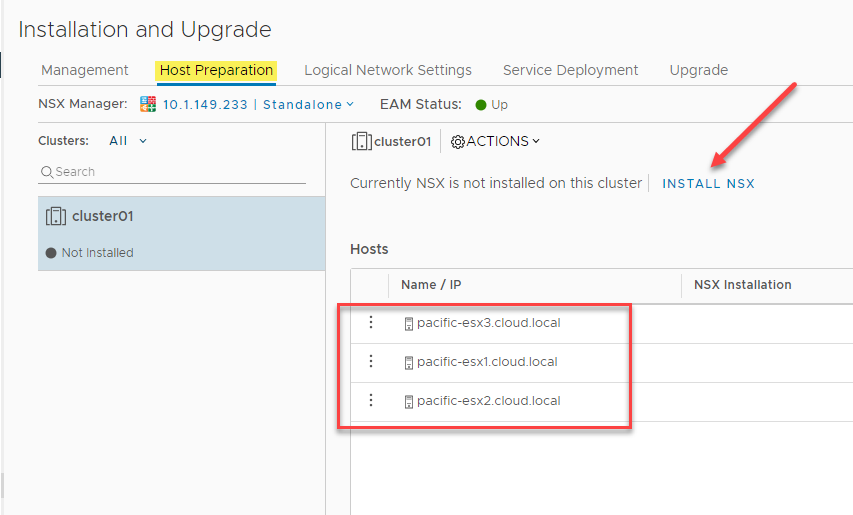Open menu for pacific-esx1.cloud.local row
This screenshot has height=515, width=853.
[x=370, y=361]
